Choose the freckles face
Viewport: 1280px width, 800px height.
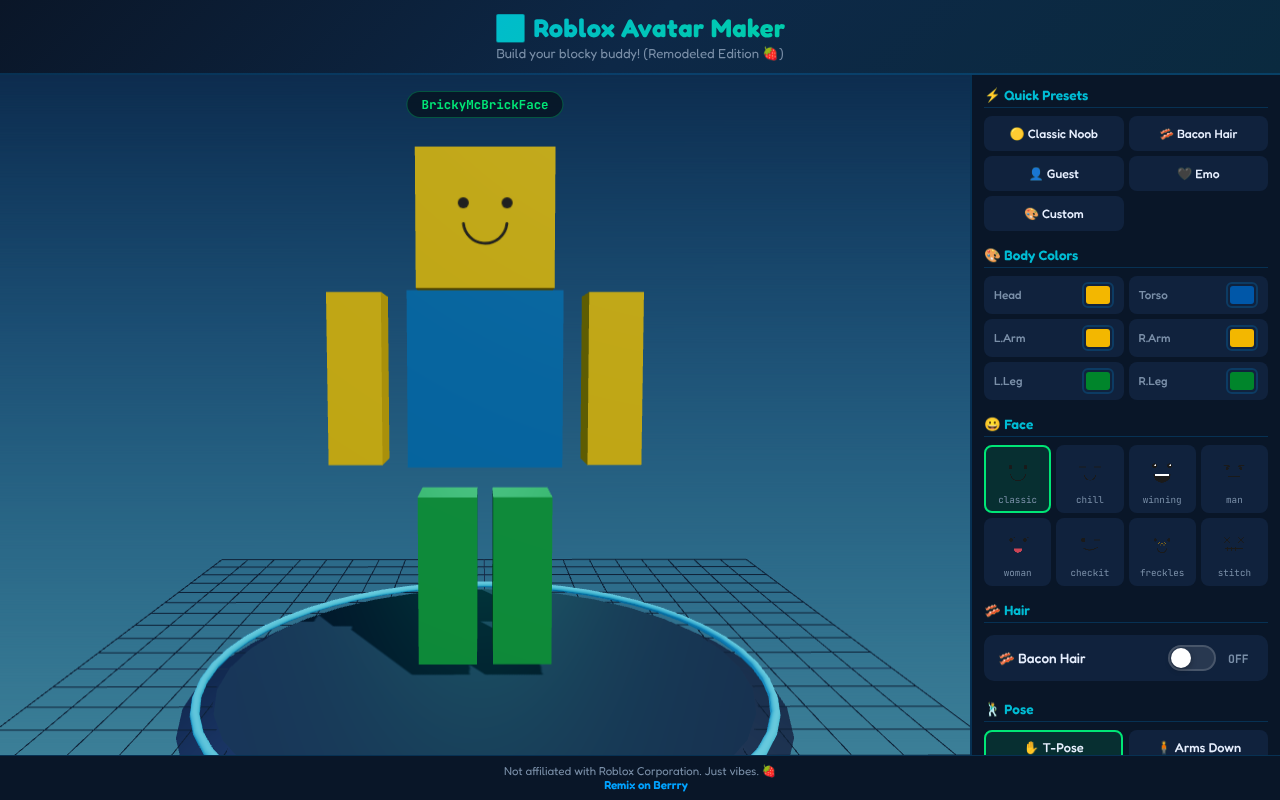(x=1162, y=551)
